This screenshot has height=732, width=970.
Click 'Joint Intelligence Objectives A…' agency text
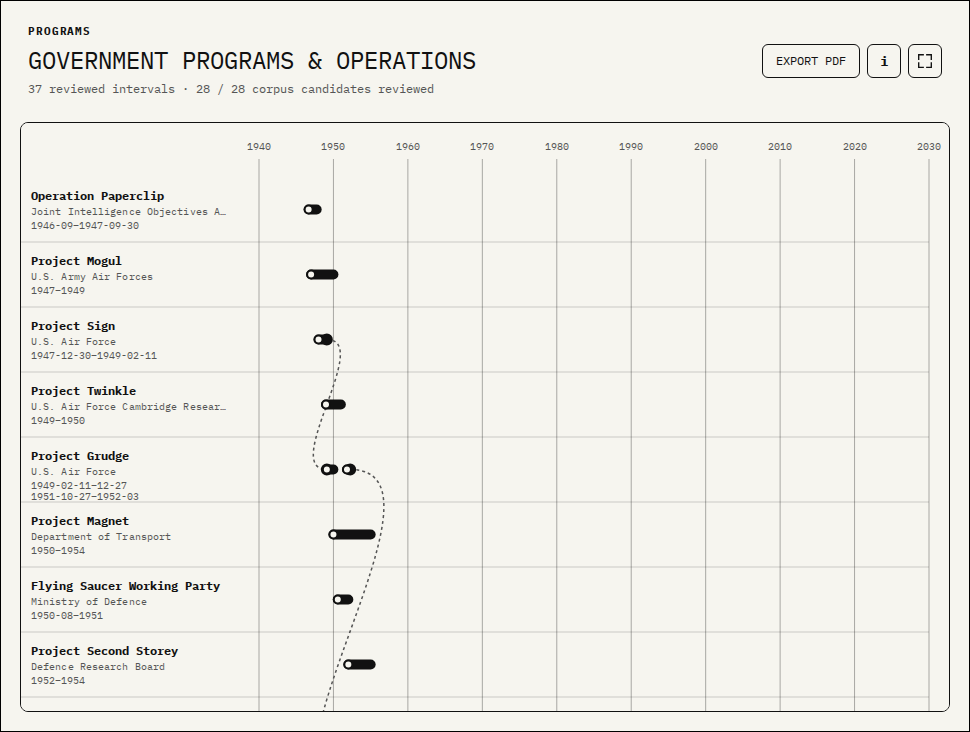pyautogui.click(x=129, y=212)
